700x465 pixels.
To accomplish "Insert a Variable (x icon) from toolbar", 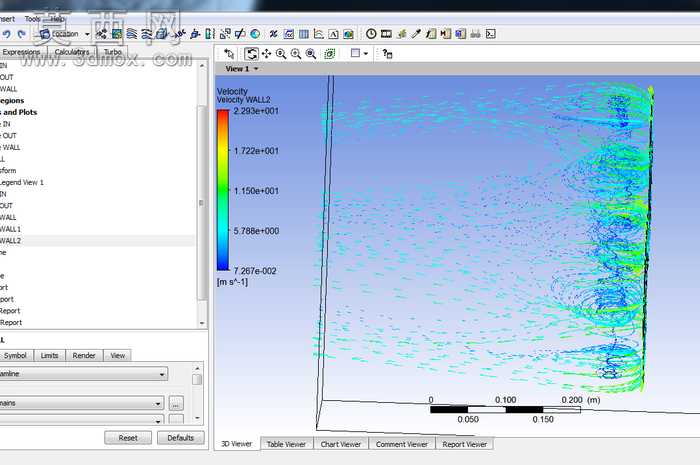I will point(273,34).
